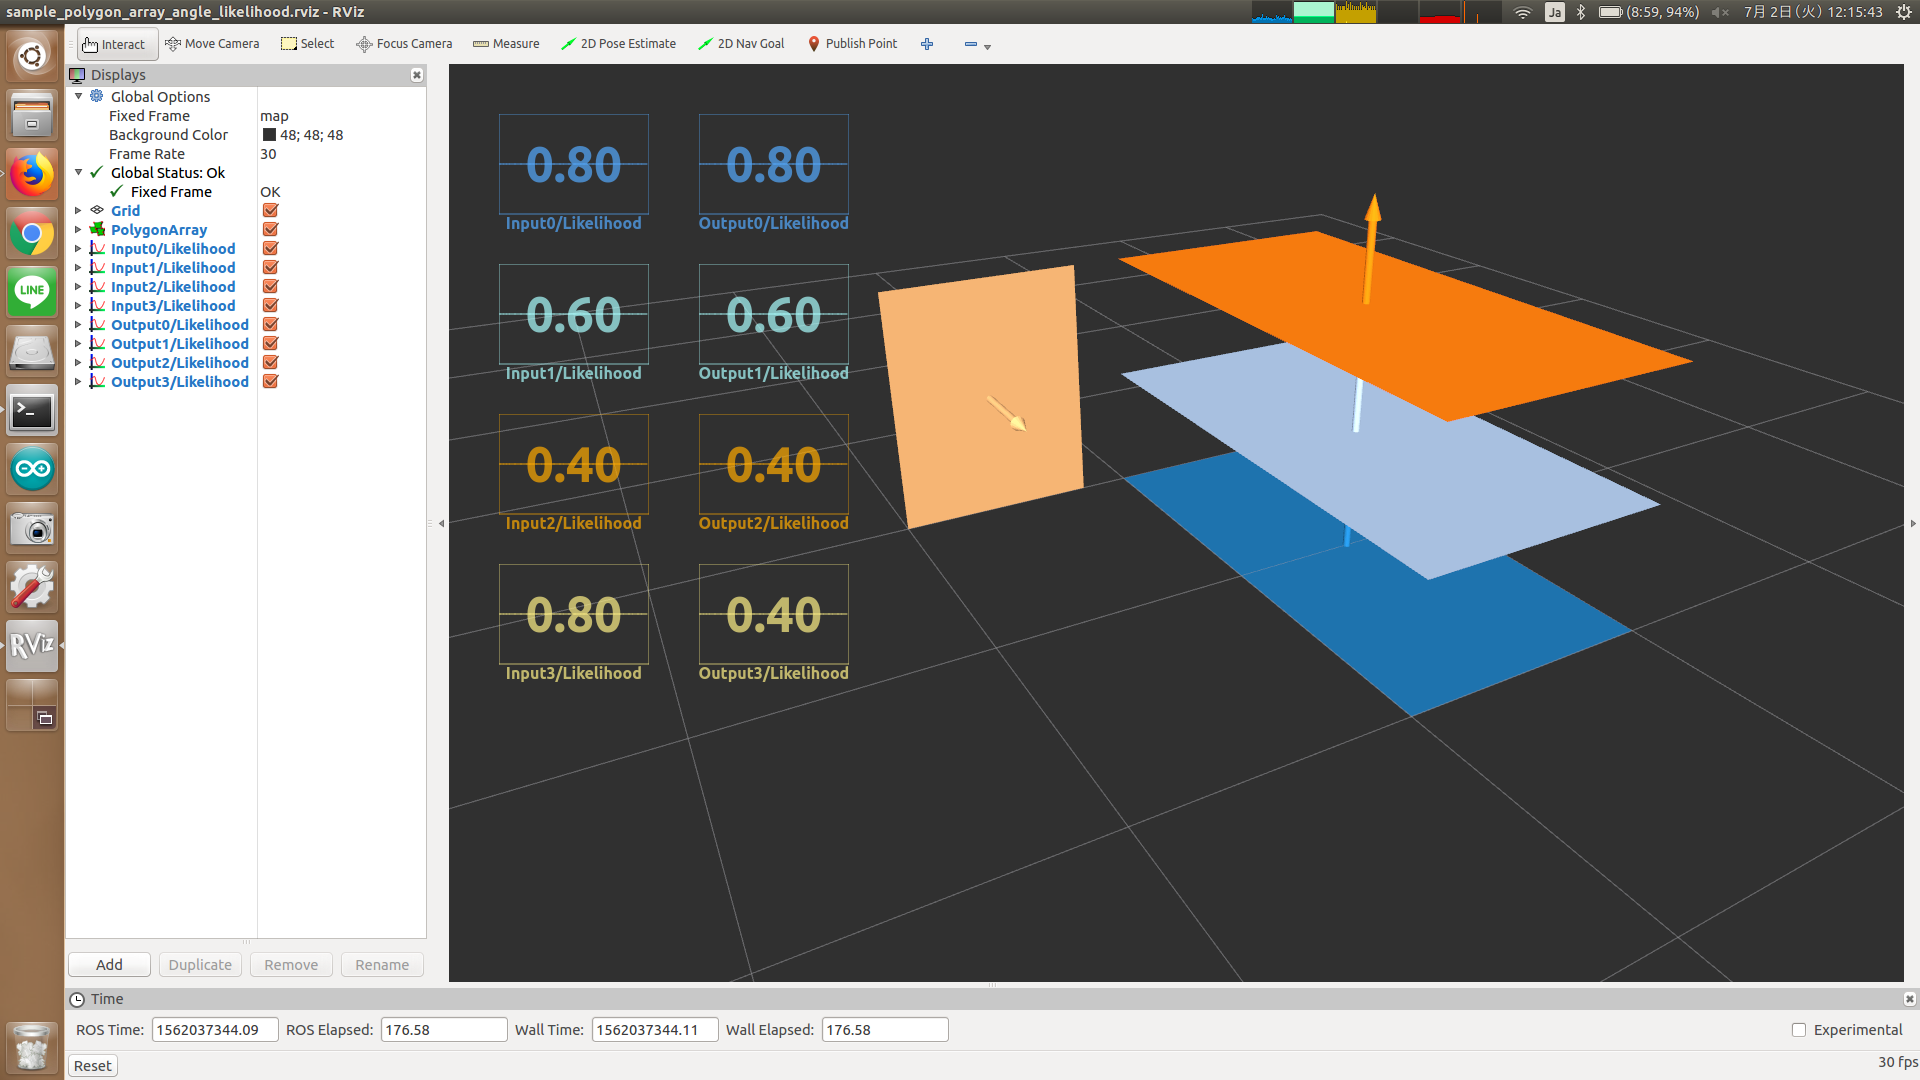Click the Japanese input method indicator
Image resolution: width=1920 pixels, height=1080 pixels.
(1554, 12)
